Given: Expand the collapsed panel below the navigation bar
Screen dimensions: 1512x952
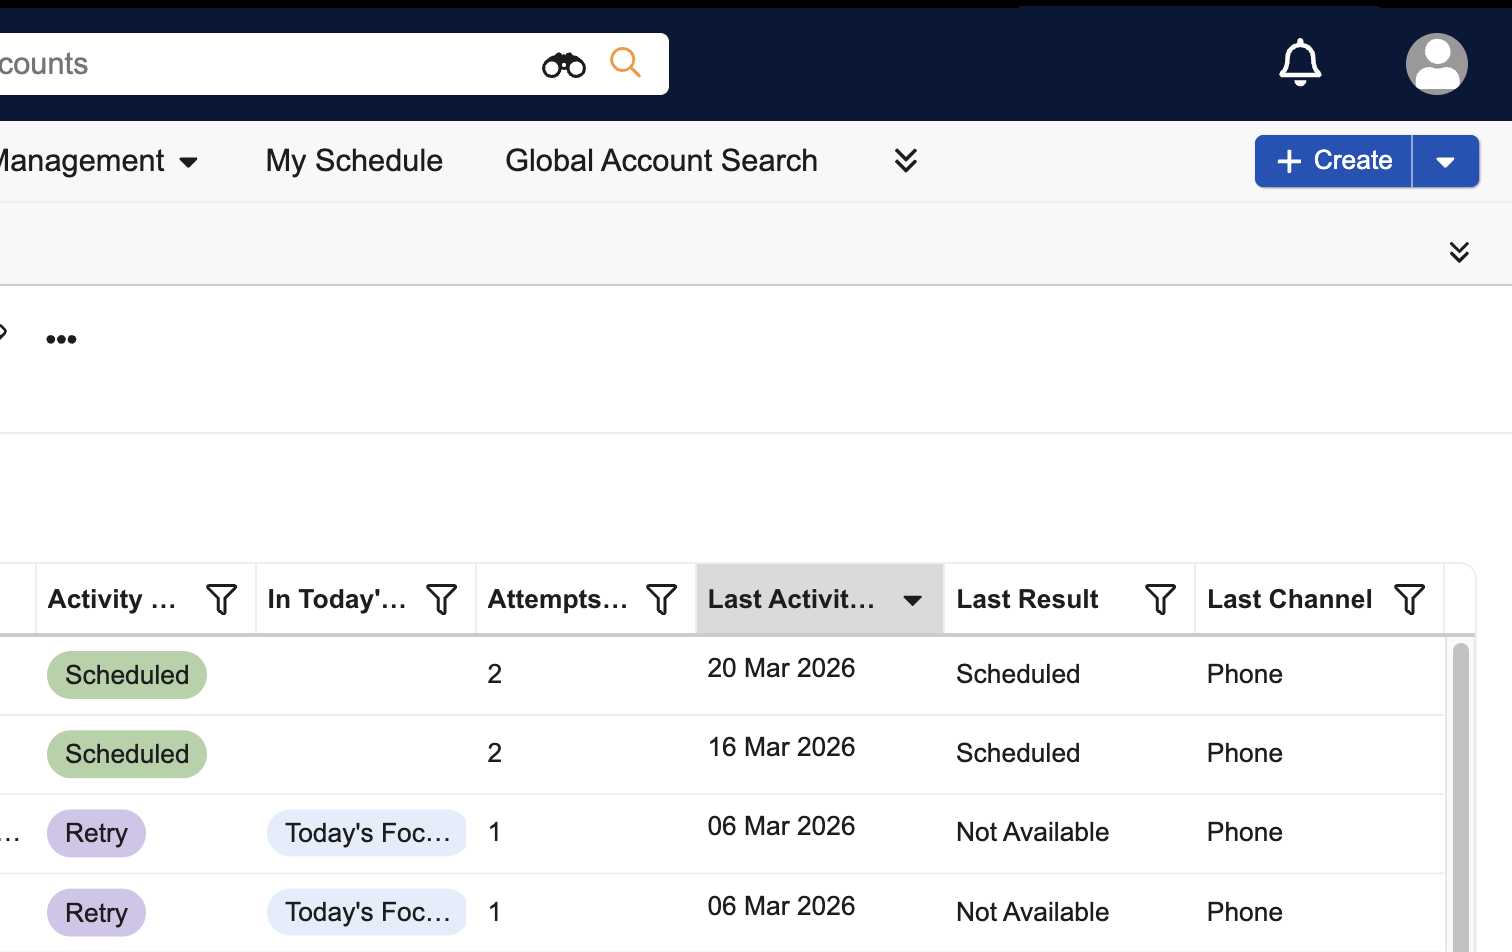Looking at the screenshot, I should tap(1459, 252).
